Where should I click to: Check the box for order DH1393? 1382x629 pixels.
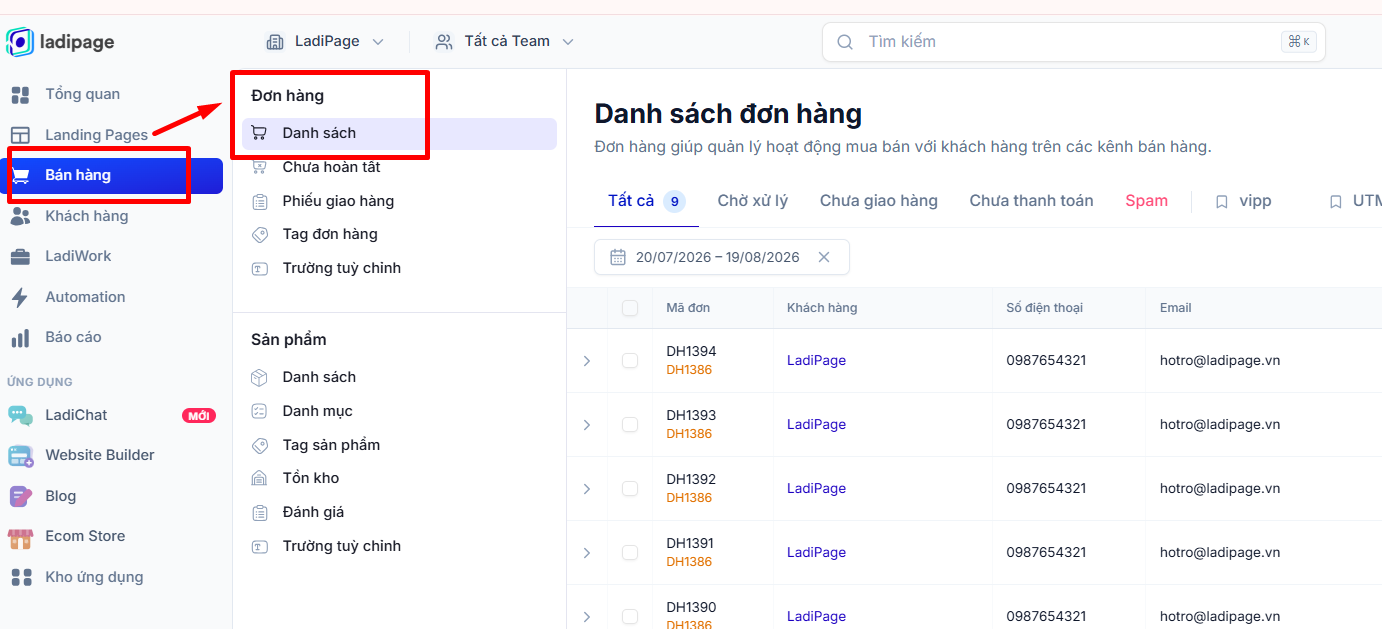(630, 425)
